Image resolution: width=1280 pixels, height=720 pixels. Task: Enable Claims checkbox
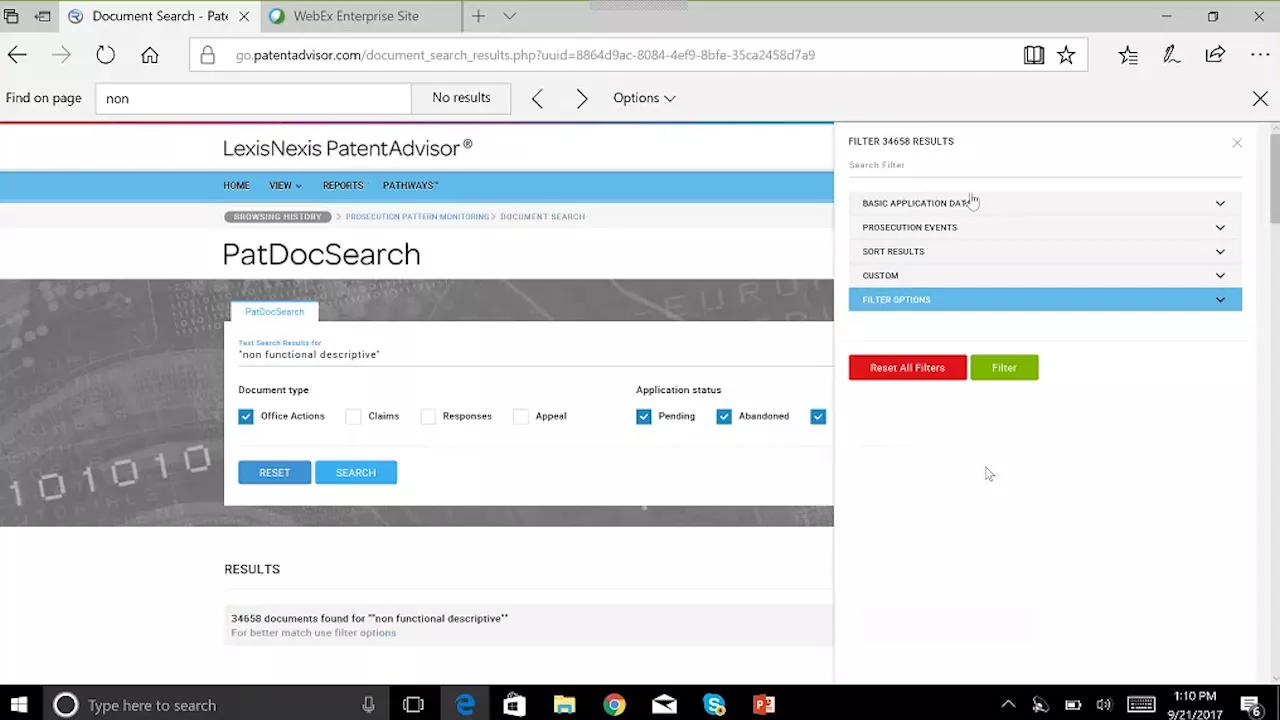click(x=353, y=416)
